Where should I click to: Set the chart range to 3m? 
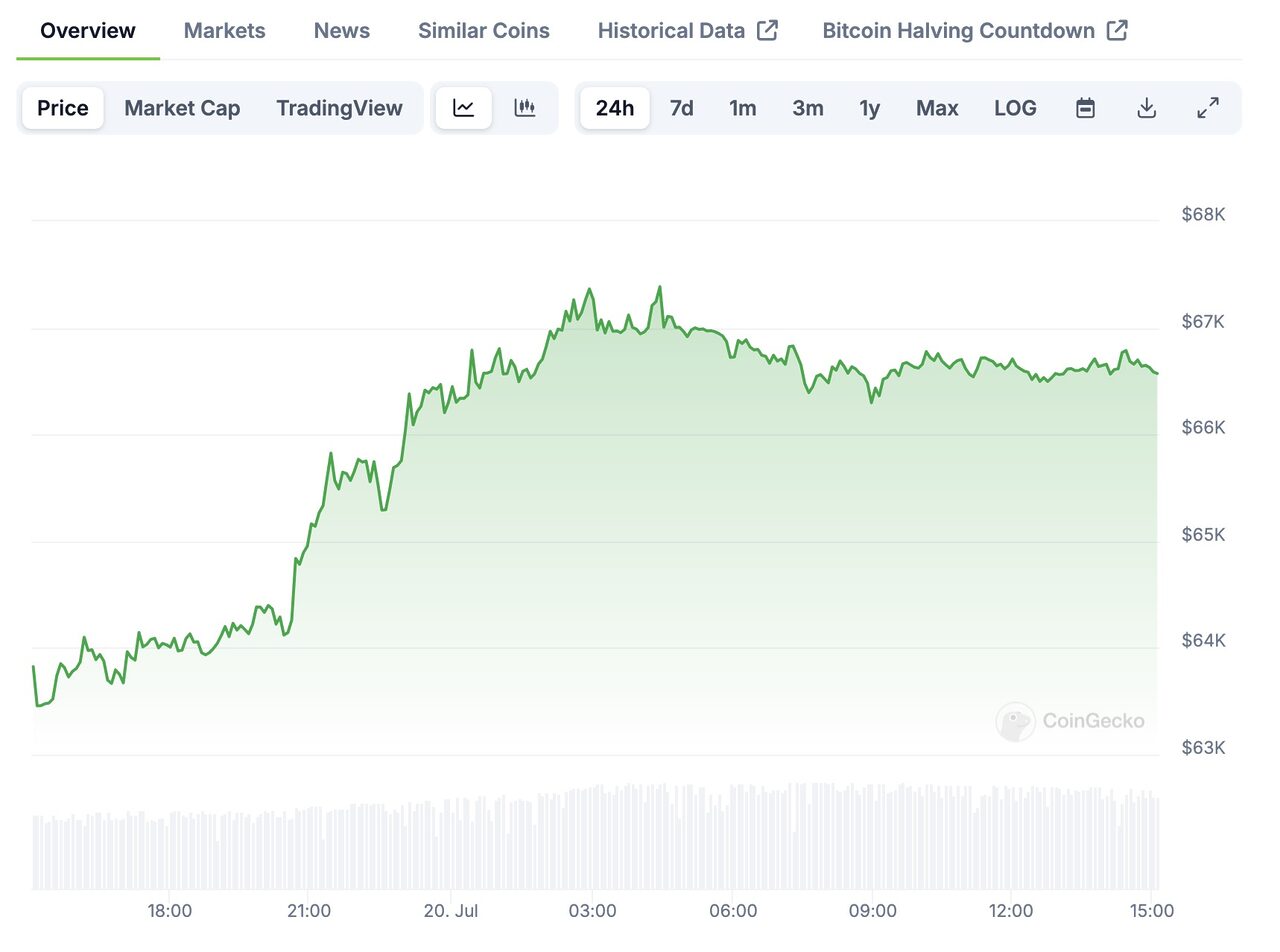click(808, 108)
